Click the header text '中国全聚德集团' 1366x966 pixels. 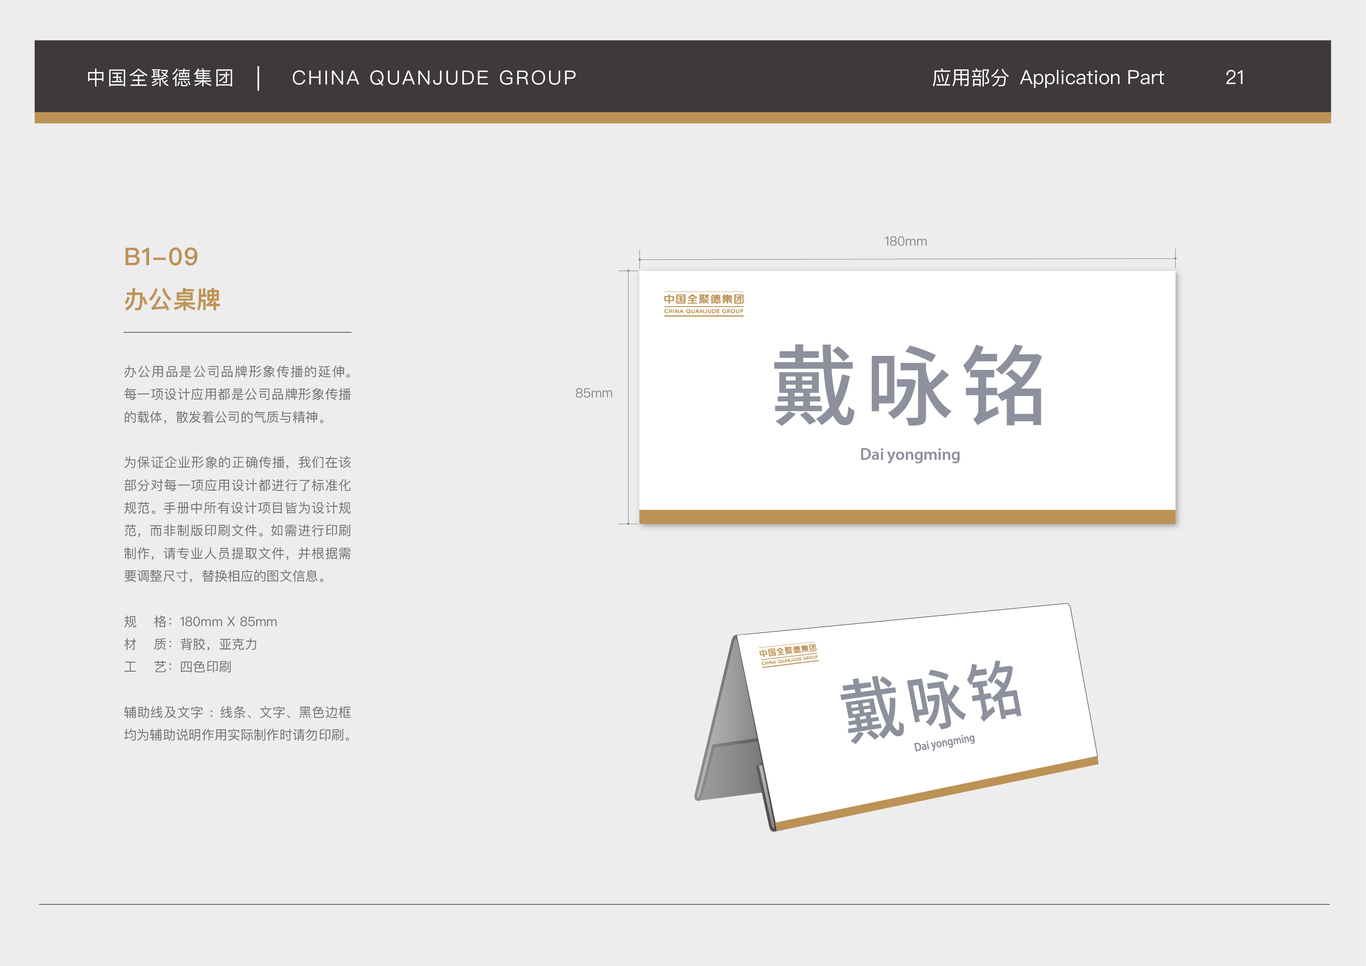tap(160, 78)
